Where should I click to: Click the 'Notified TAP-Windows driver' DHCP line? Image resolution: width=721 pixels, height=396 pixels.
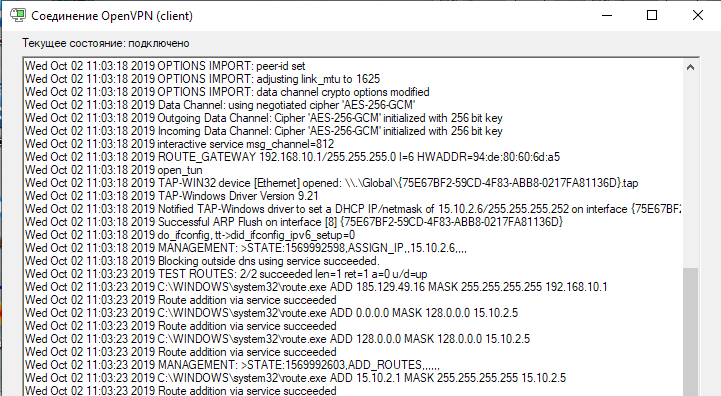pyautogui.click(x=353, y=209)
